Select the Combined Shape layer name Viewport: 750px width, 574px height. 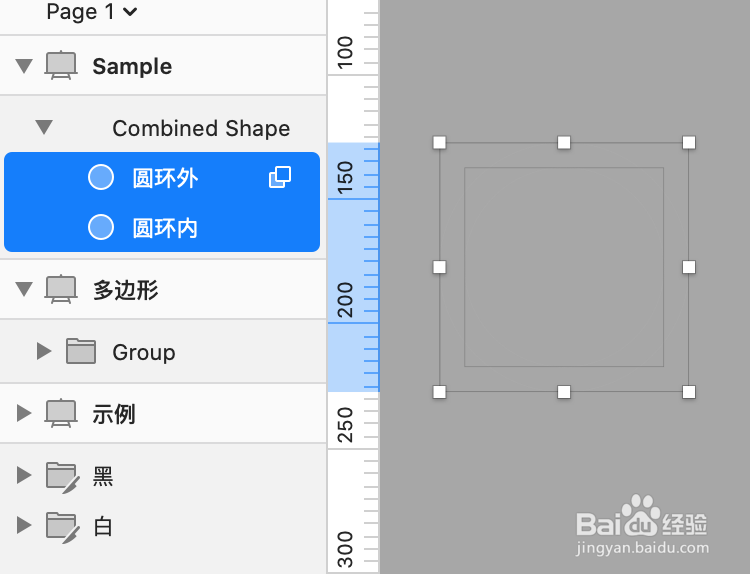click(201, 128)
